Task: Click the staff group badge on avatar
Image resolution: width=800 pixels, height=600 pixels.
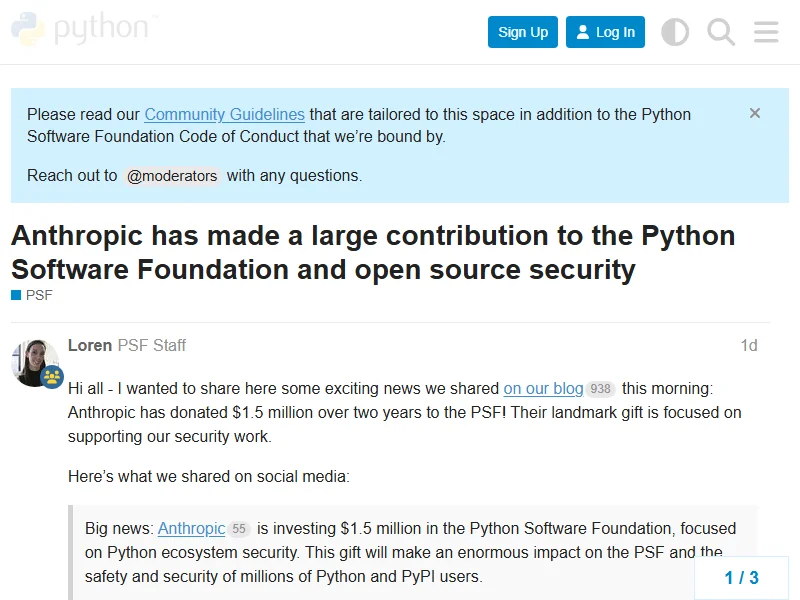Action: (52, 377)
